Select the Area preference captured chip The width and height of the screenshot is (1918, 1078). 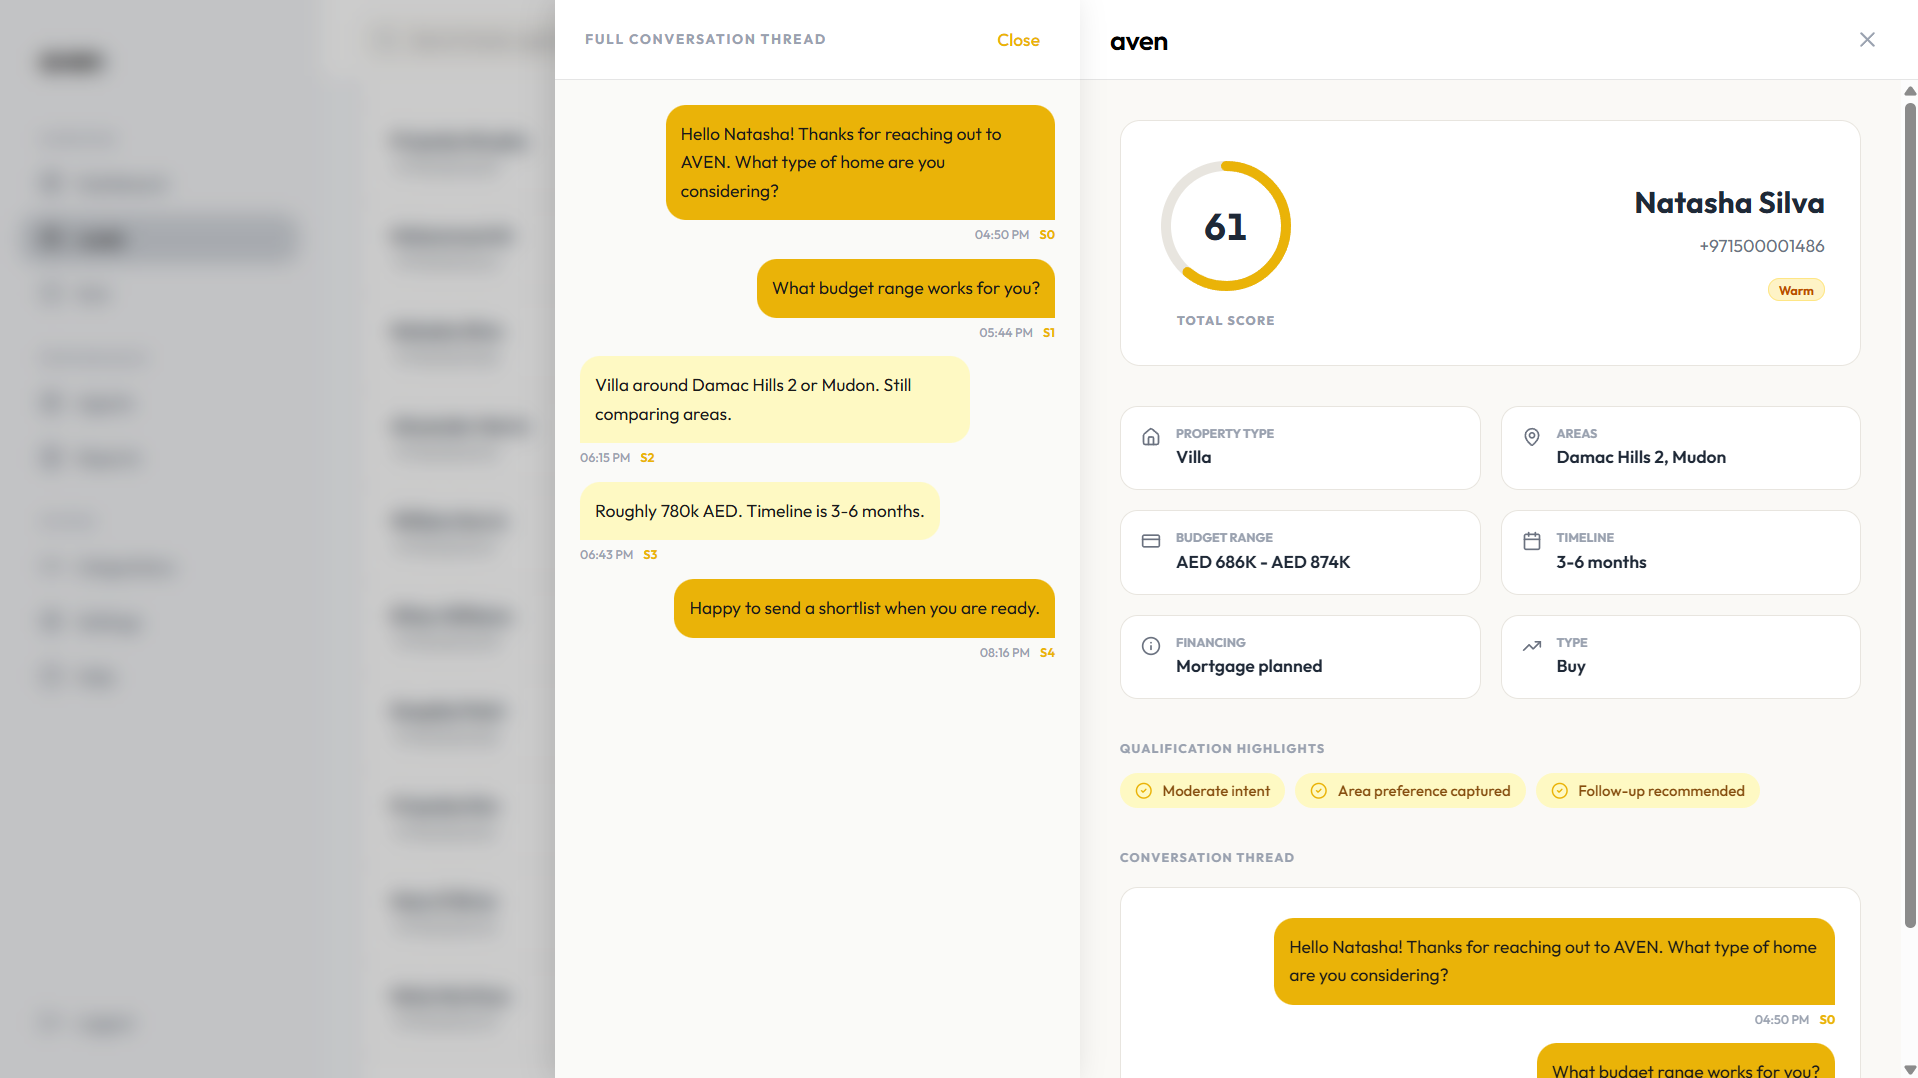point(1410,791)
